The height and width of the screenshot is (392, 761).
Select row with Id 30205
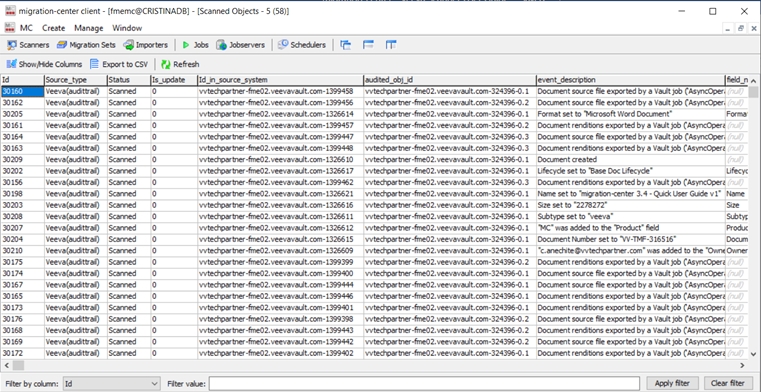tap(22, 114)
